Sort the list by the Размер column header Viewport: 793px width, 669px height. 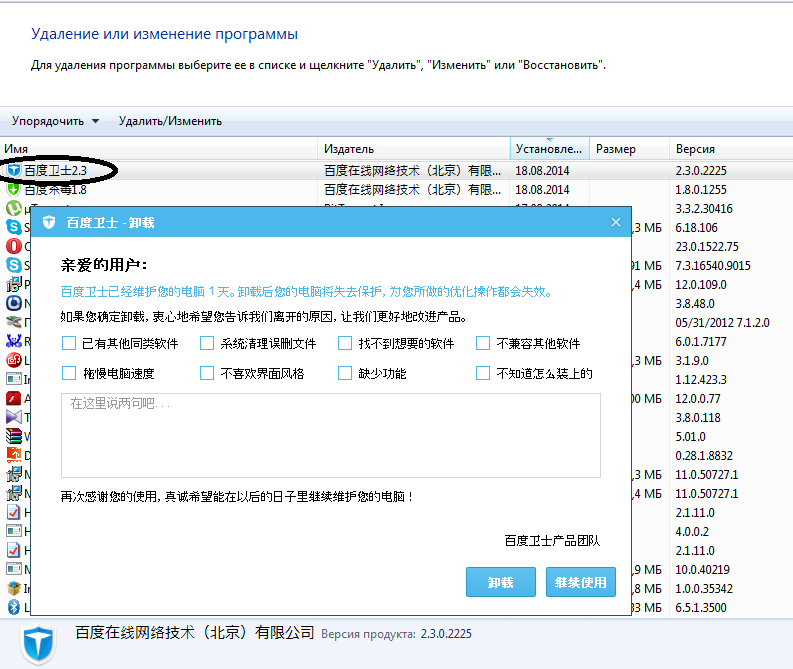630,149
